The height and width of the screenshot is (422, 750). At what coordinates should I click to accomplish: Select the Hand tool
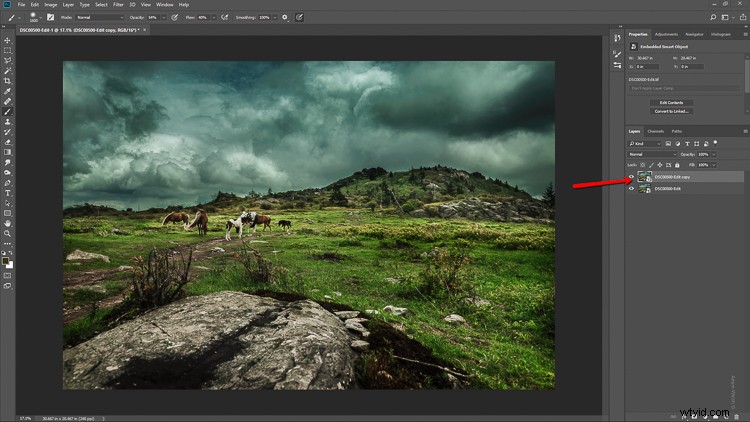(7, 223)
